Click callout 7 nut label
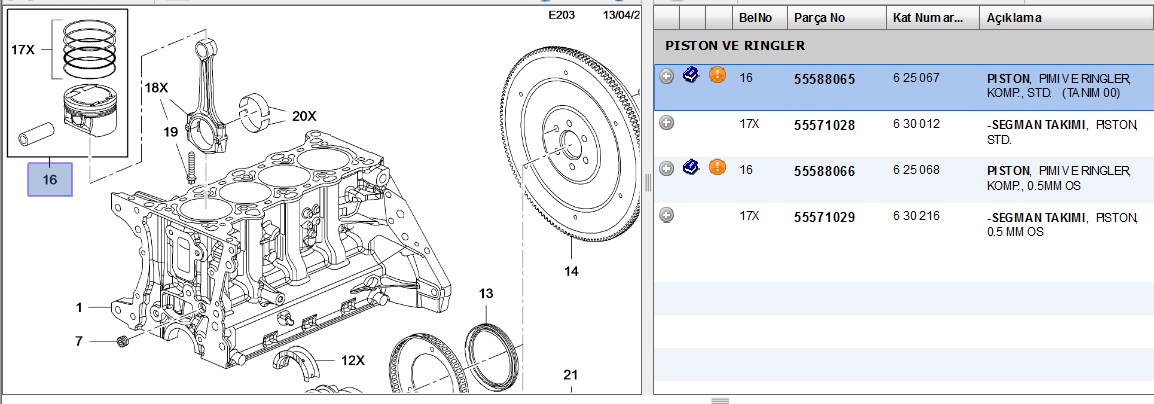The height and width of the screenshot is (404, 1154). pos(79,341)
